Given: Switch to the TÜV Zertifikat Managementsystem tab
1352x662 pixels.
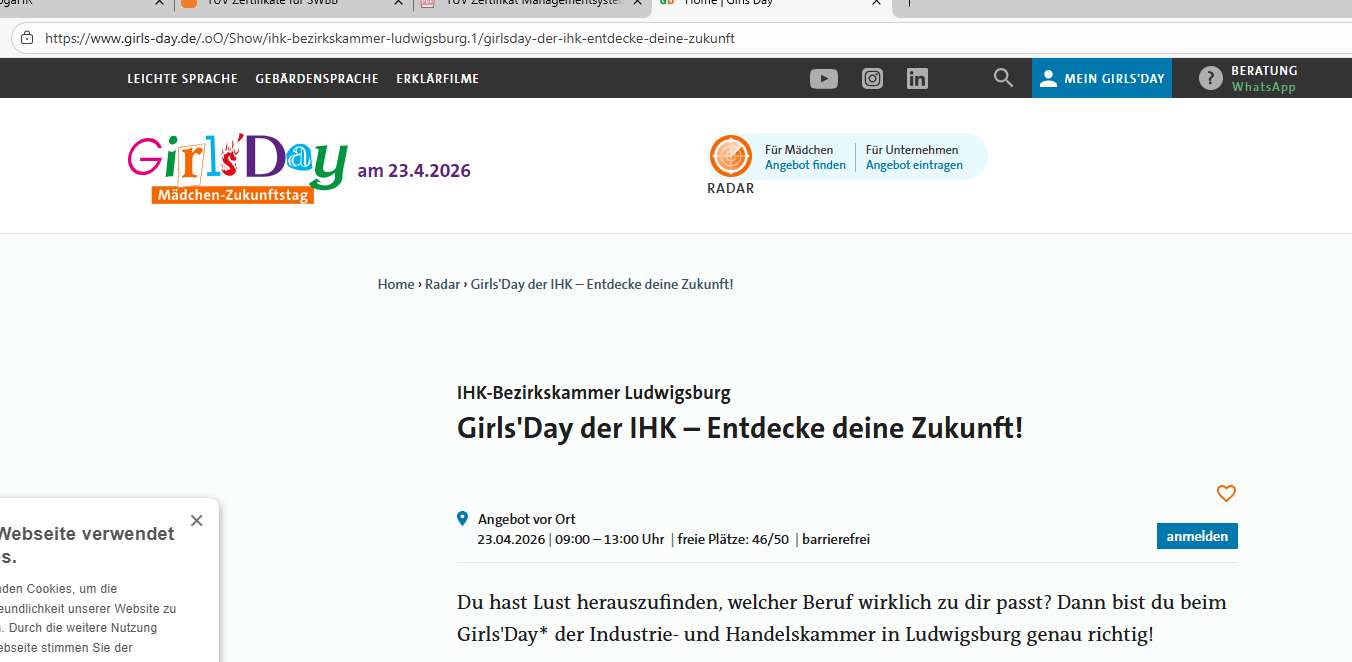Looking at the screenshot, I should coord(535,3).
